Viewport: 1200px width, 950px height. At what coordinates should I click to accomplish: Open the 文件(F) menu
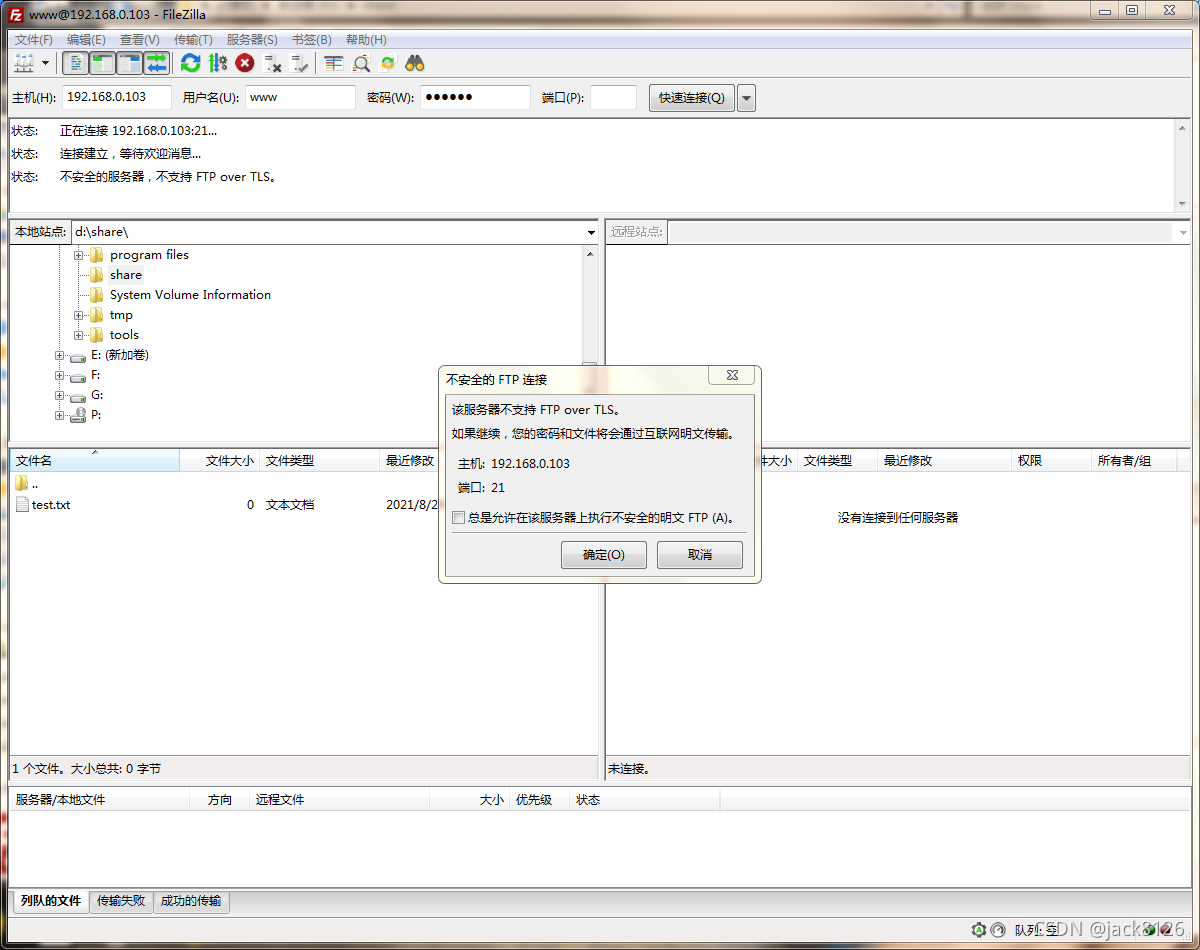34,39
